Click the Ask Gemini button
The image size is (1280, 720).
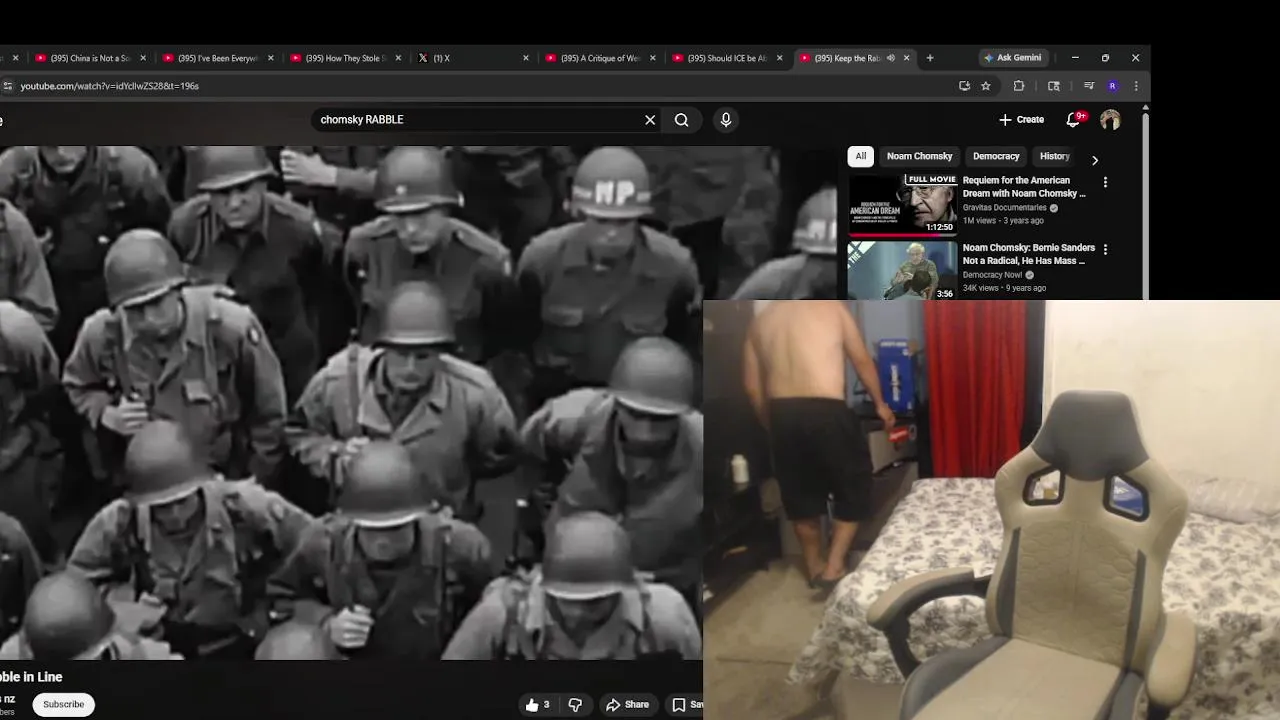click(1012, 58)
